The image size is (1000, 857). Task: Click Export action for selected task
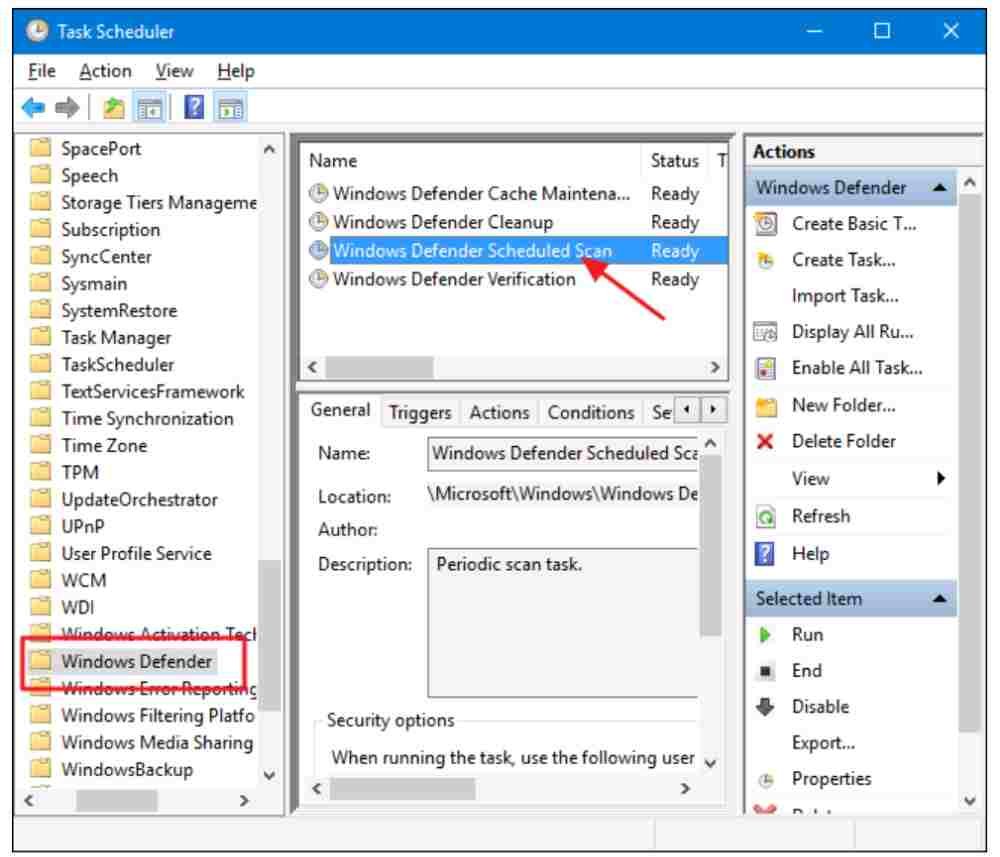click(x=823, y=743)
